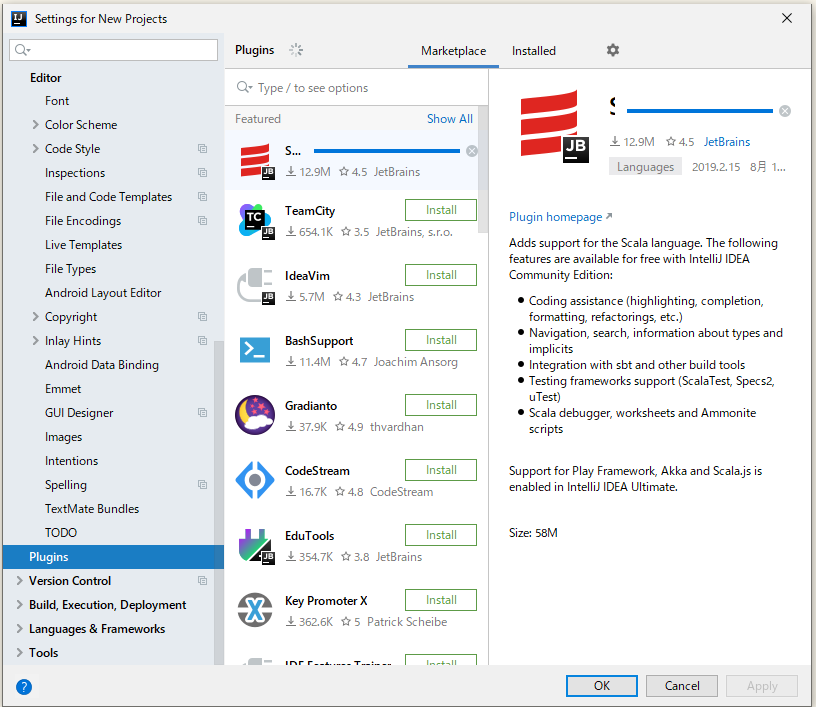Switch to the Marketplace tab
The width and height of the screenshot is (816, 707).
coord(453,51)
